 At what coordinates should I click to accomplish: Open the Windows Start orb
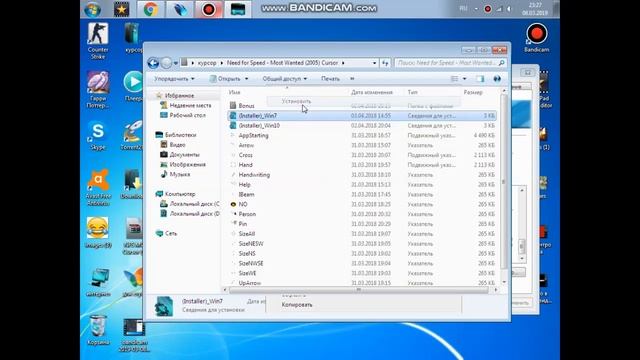click(93, 9)
